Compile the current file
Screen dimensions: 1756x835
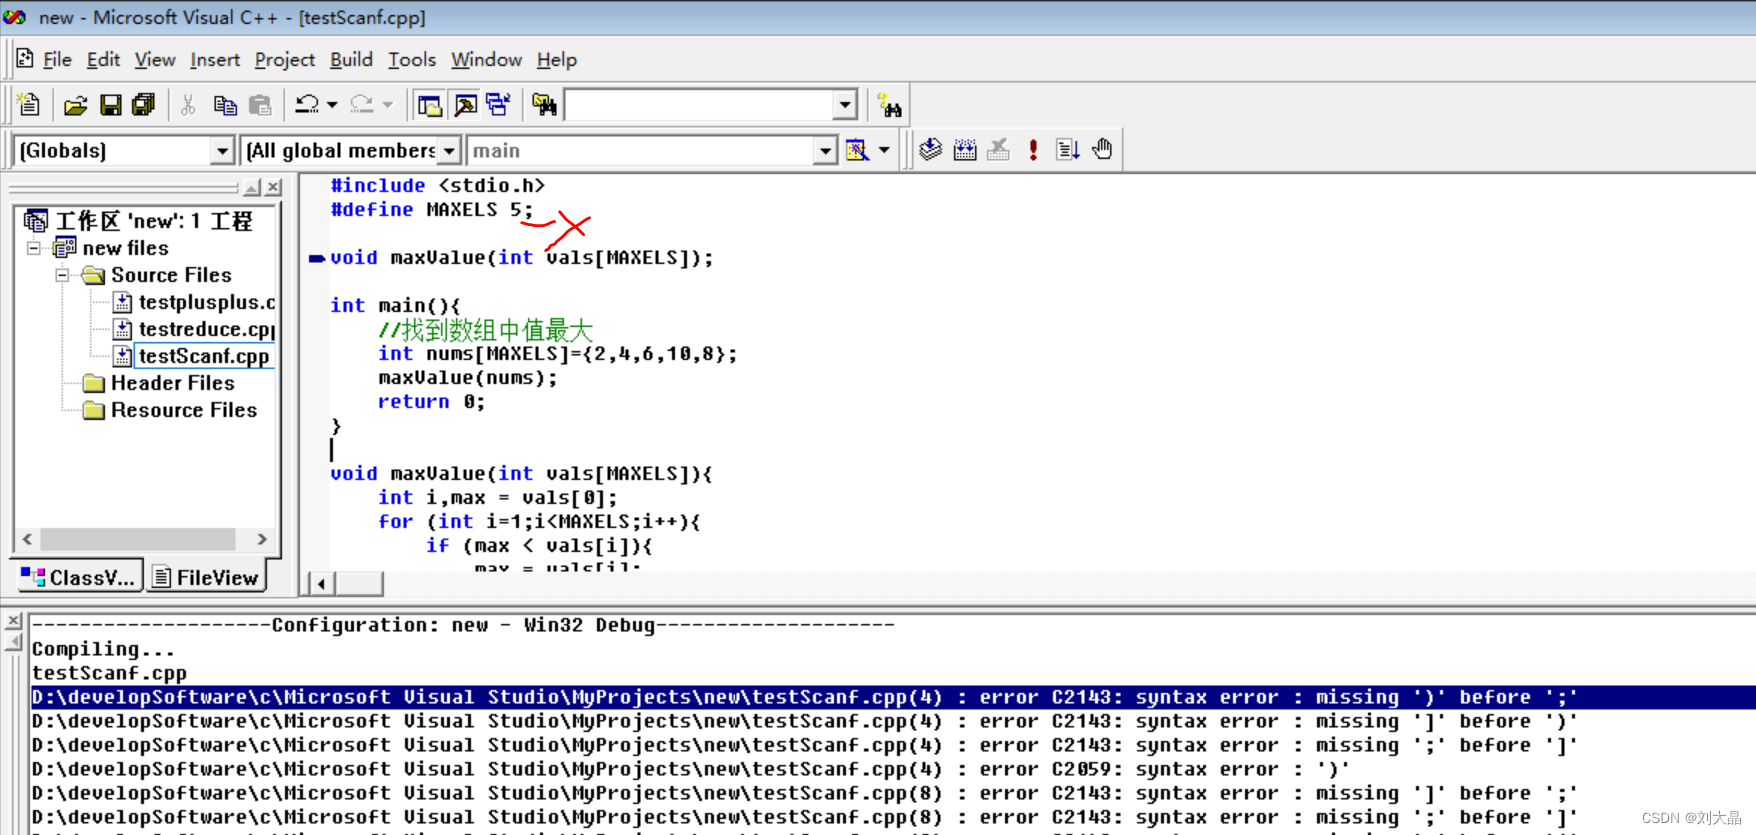(931, 150)
